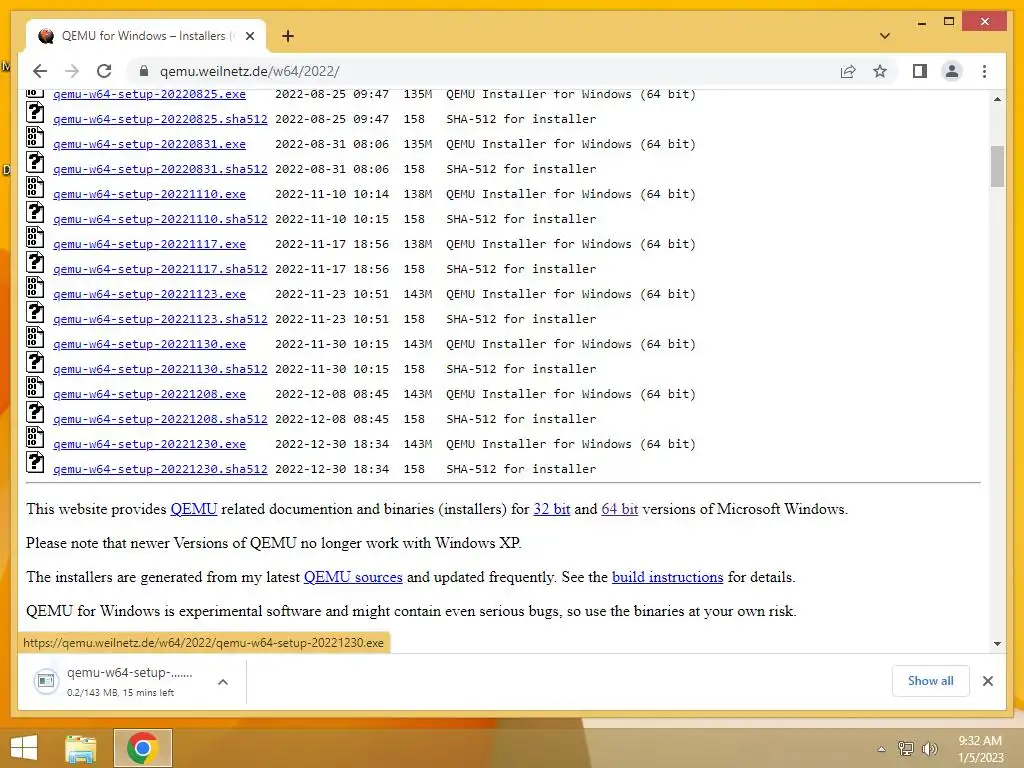Open the 32 bit installers link
Viewport: 1024px width, 768px height.
tap(552, 509)
